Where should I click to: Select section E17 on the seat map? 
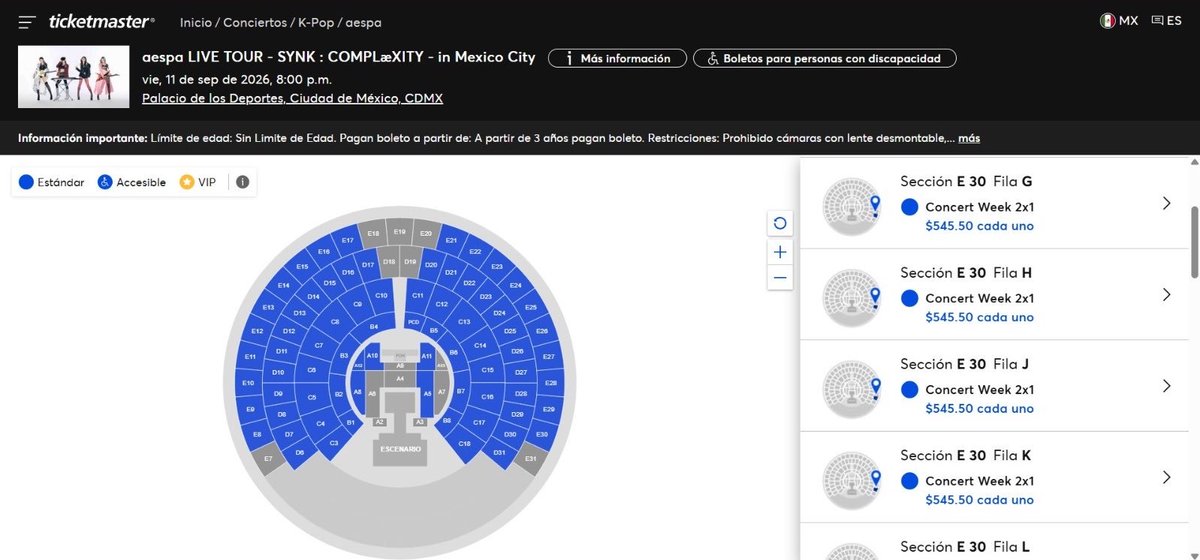tap(347, 240)
